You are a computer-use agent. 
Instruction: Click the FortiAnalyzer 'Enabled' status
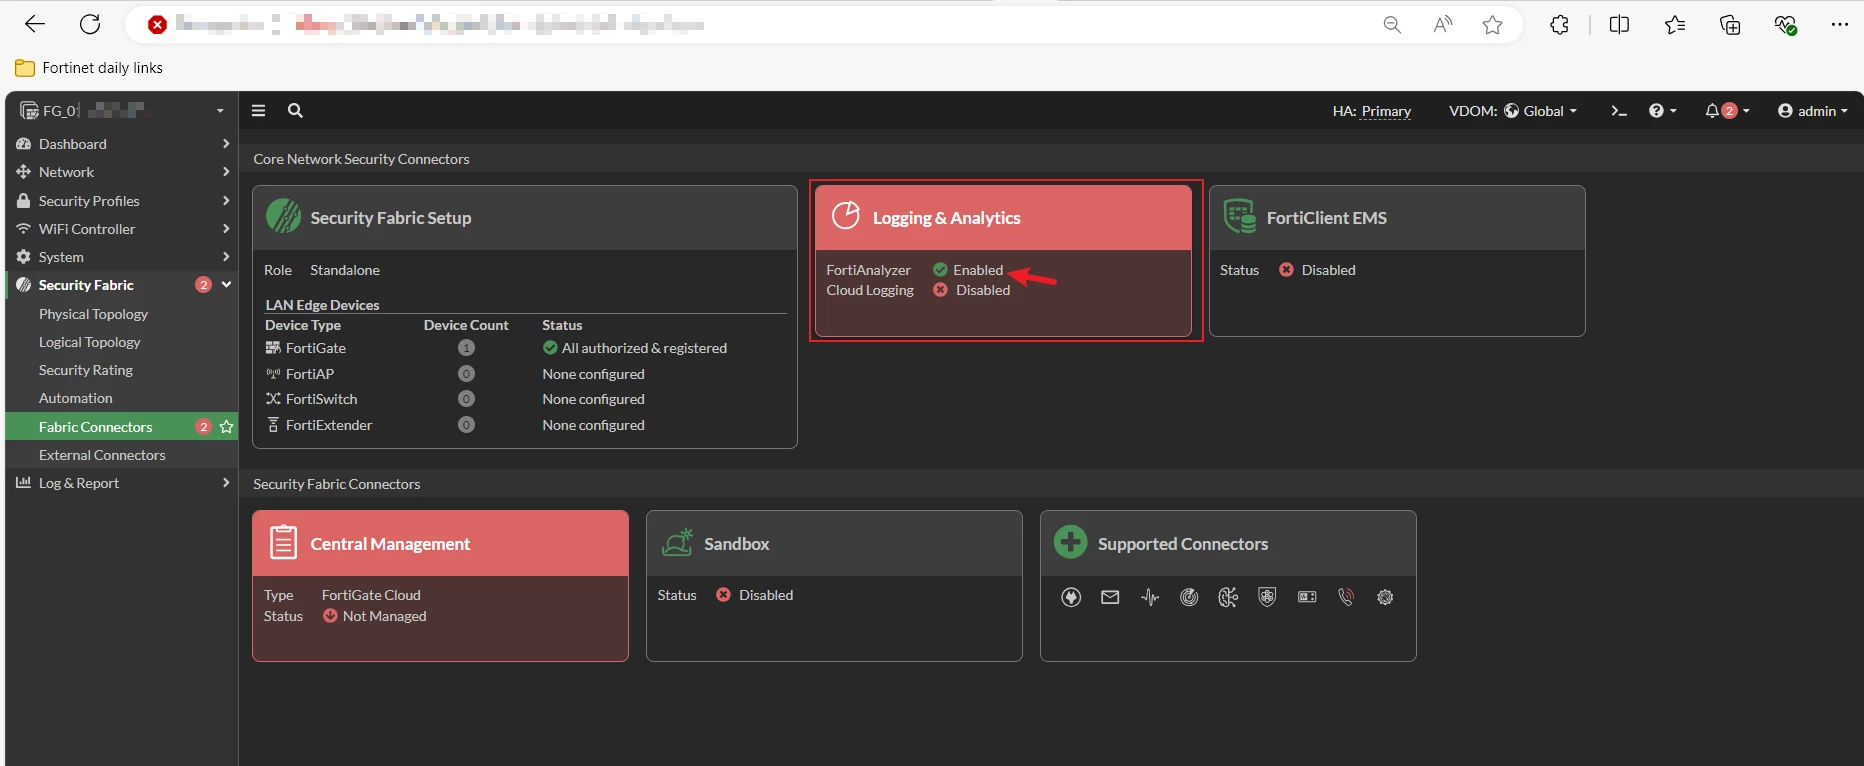coord(968,270)
